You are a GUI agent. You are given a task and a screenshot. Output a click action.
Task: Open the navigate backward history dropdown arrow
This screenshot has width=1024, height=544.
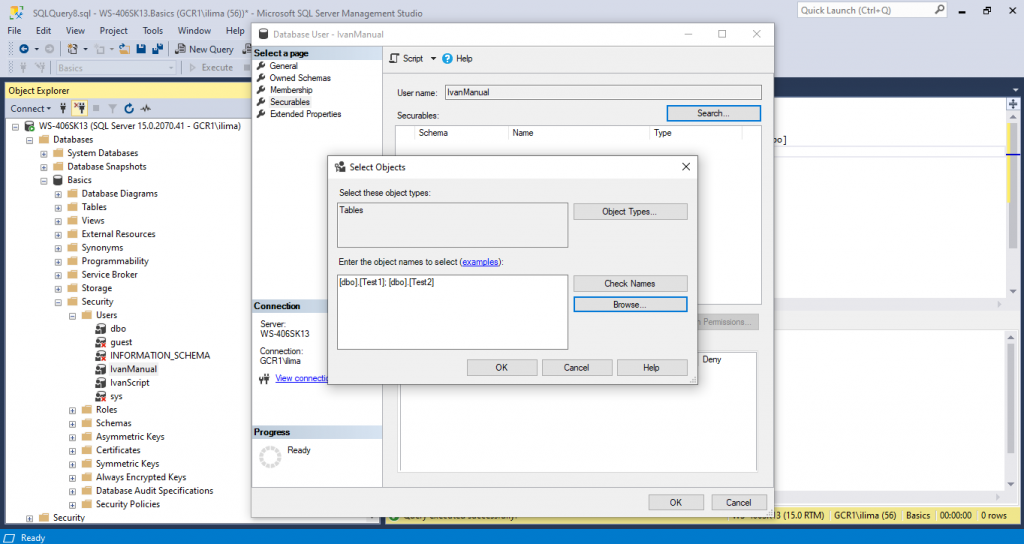tap(37, 49)
